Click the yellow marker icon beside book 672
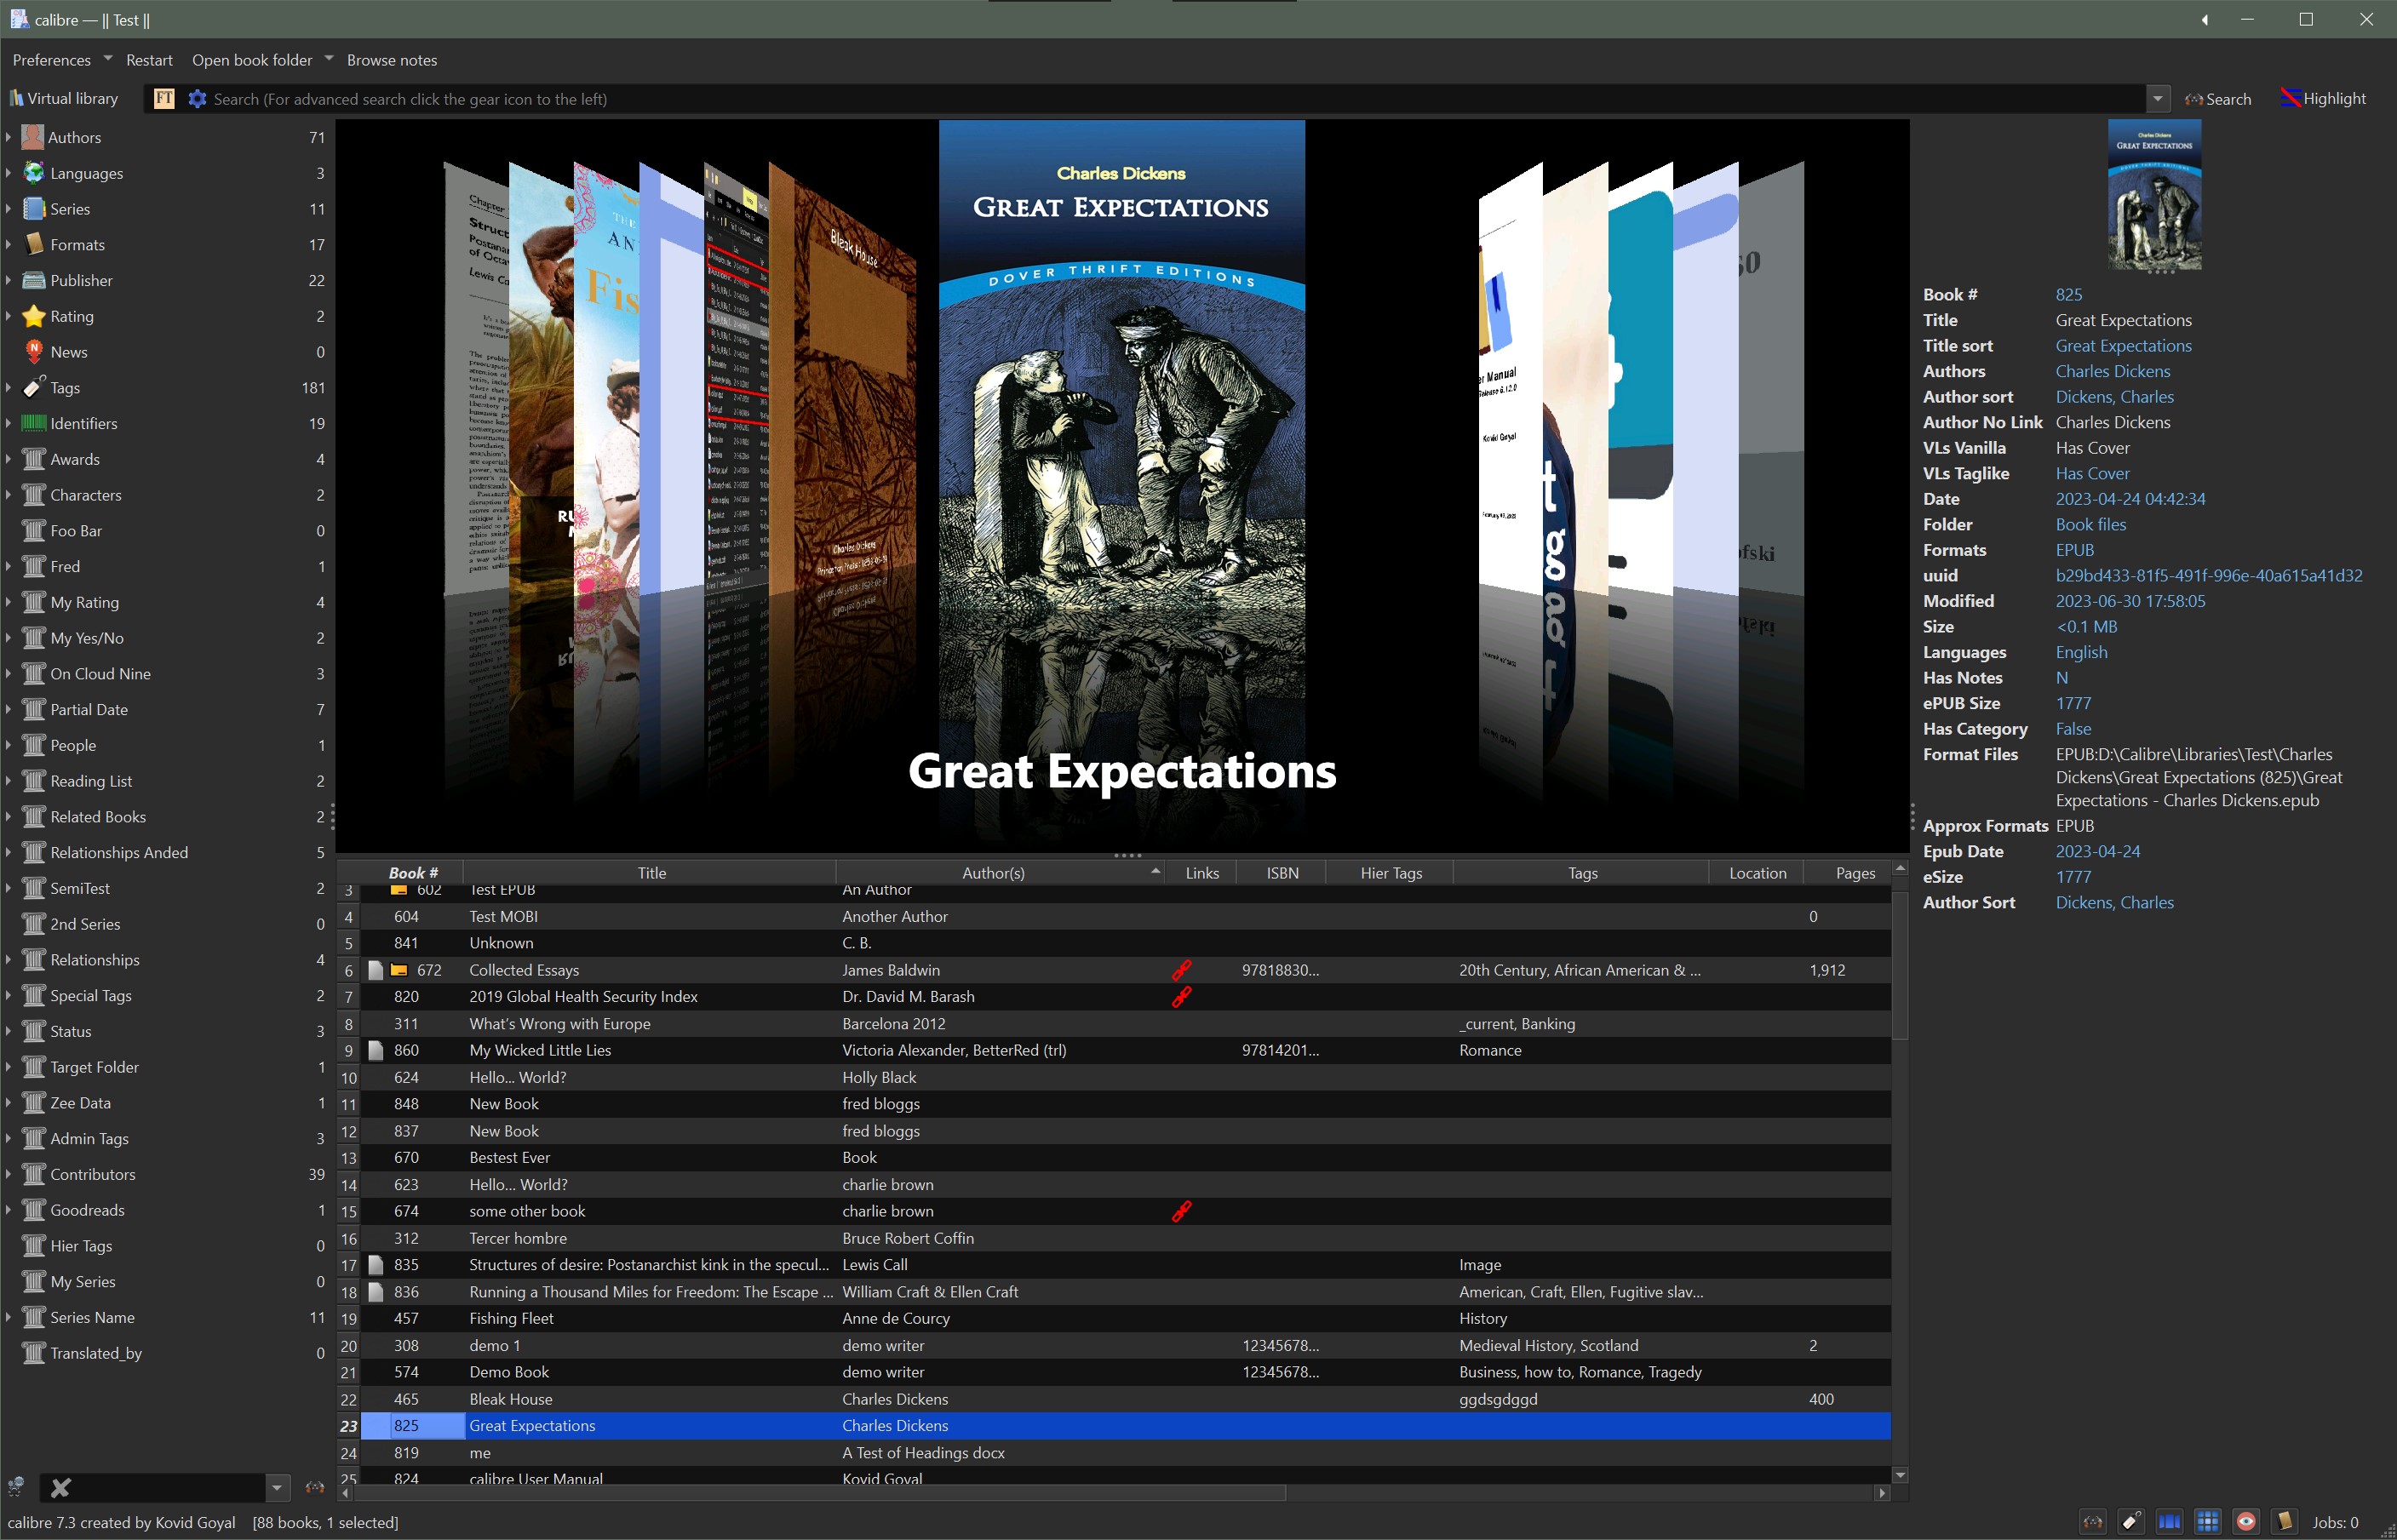The image size is (2397, 1540). point(398,970)
